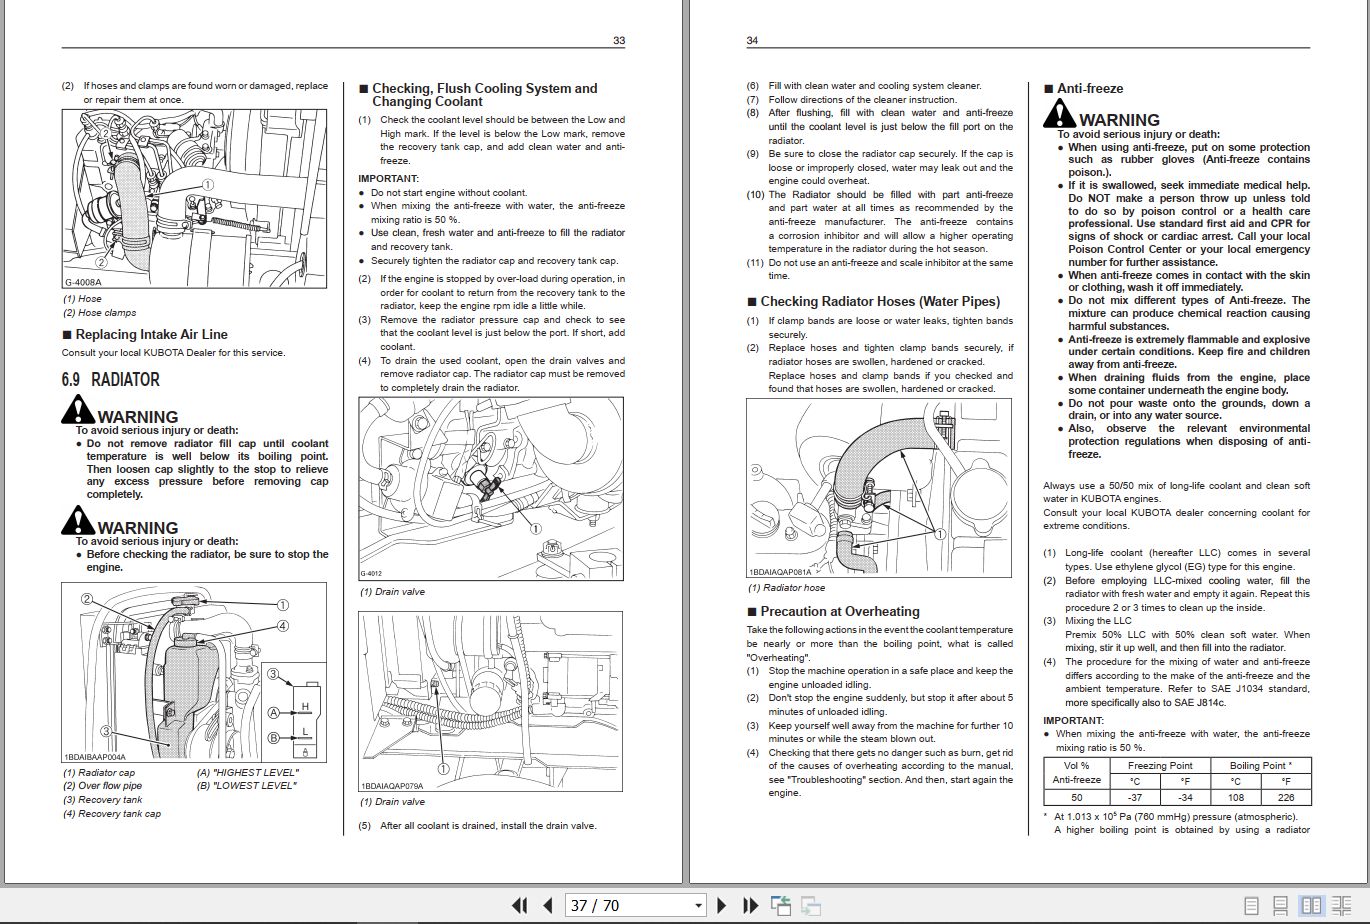1370x924 pixels.
Task: Click the anti-freeze freezing point table
Action: (1177, 781)
